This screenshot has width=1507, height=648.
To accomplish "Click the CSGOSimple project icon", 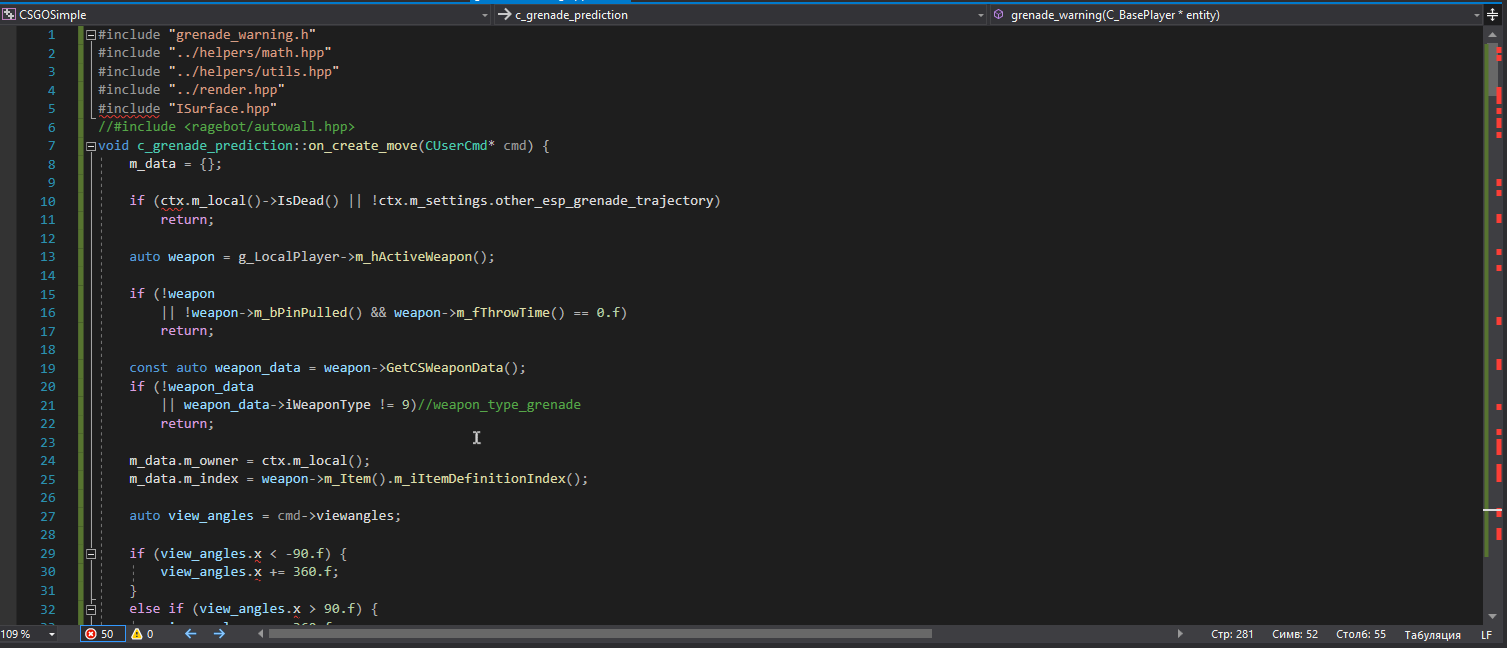I will tap(10, 15).
